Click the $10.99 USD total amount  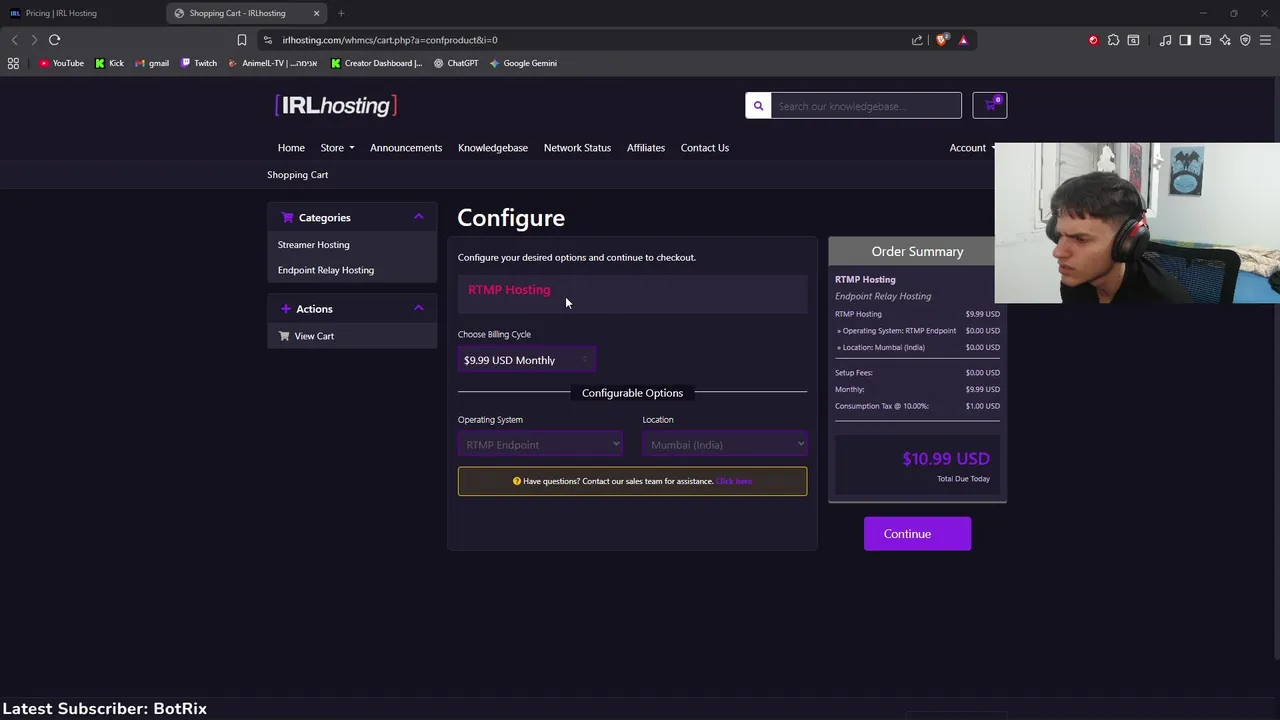[x=946, y=459]
